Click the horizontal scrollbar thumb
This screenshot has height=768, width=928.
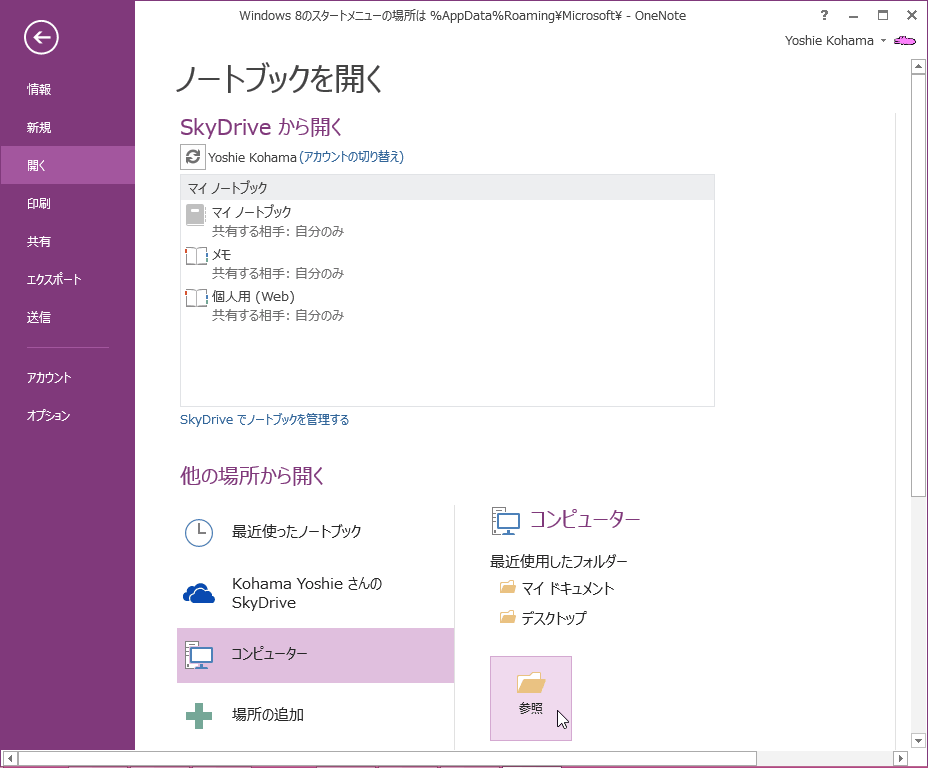pyautogui.click(x=387, y=758)
